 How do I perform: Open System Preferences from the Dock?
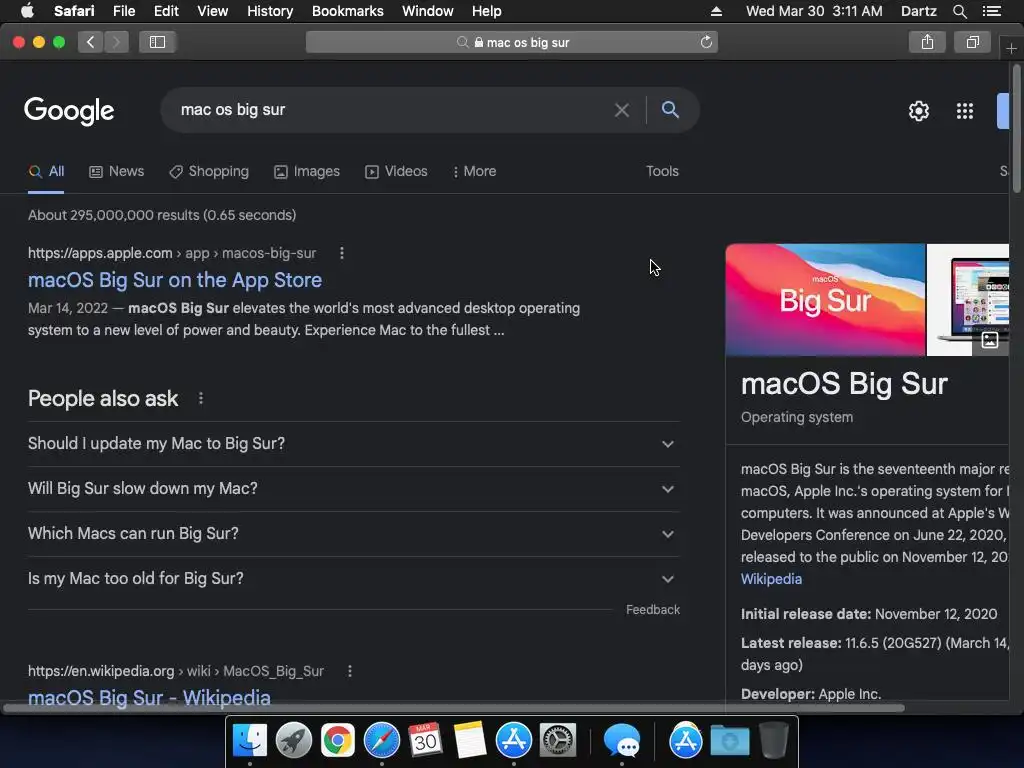coord(558,741)
